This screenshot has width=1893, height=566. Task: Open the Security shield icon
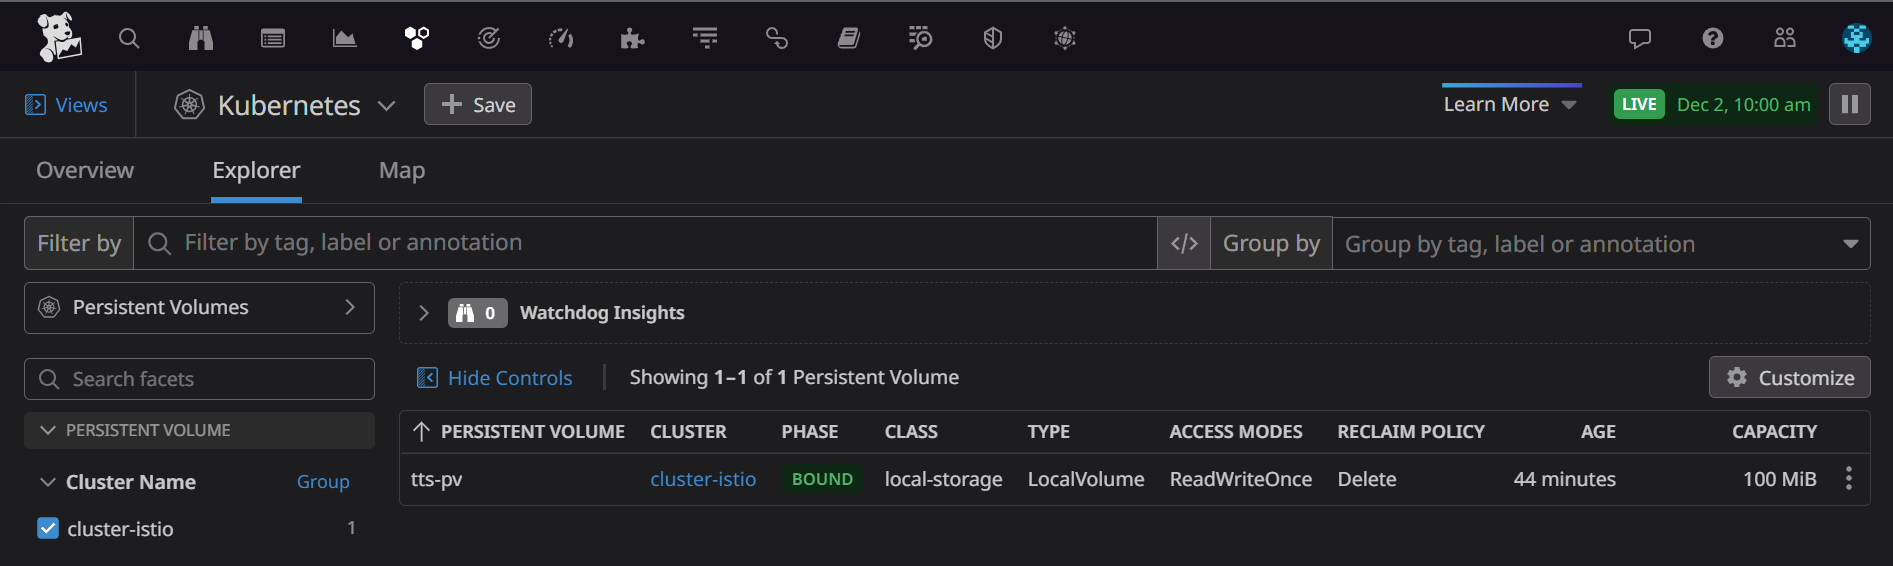coord(993,38)
